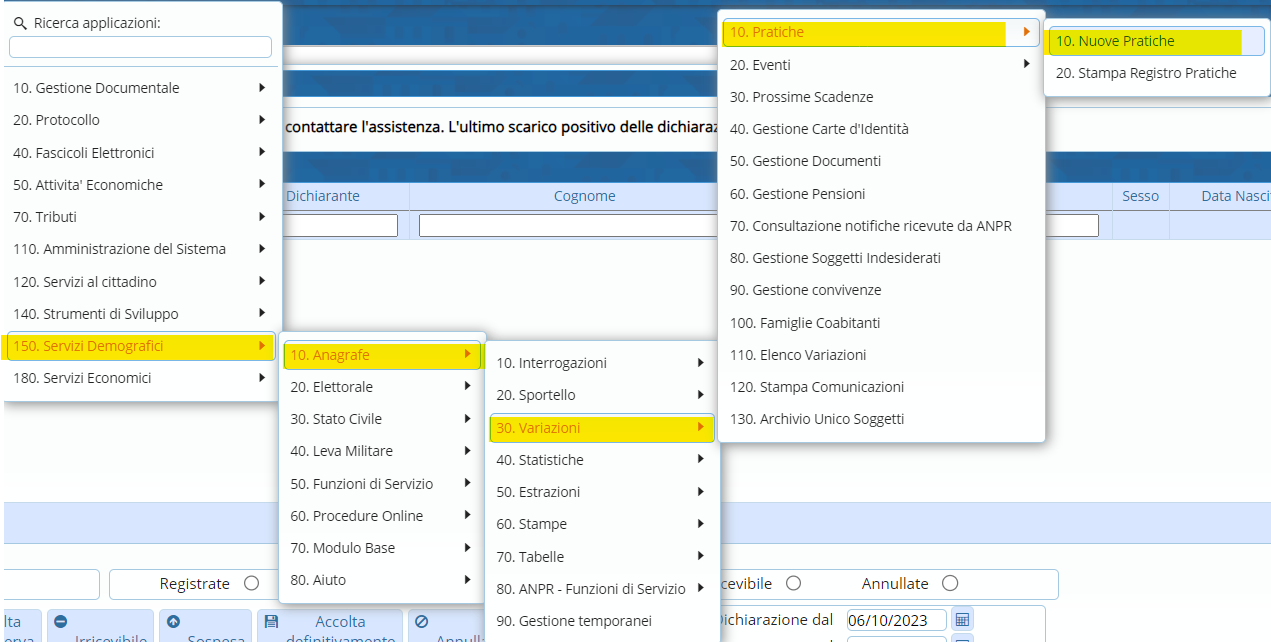Select the Registrate radio button
Screen dimensions: 1271x642
tap(251, 583)
